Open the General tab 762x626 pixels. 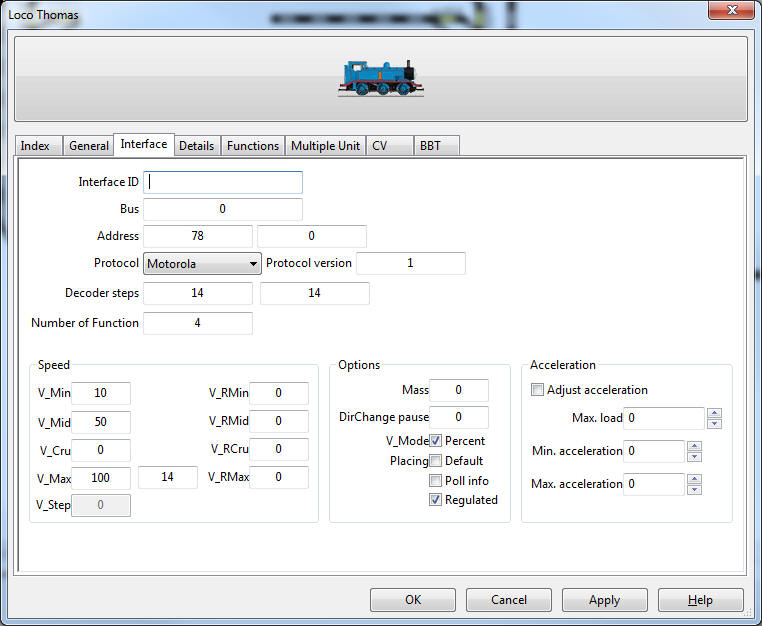pyautogui.click(x=88, y=146)
